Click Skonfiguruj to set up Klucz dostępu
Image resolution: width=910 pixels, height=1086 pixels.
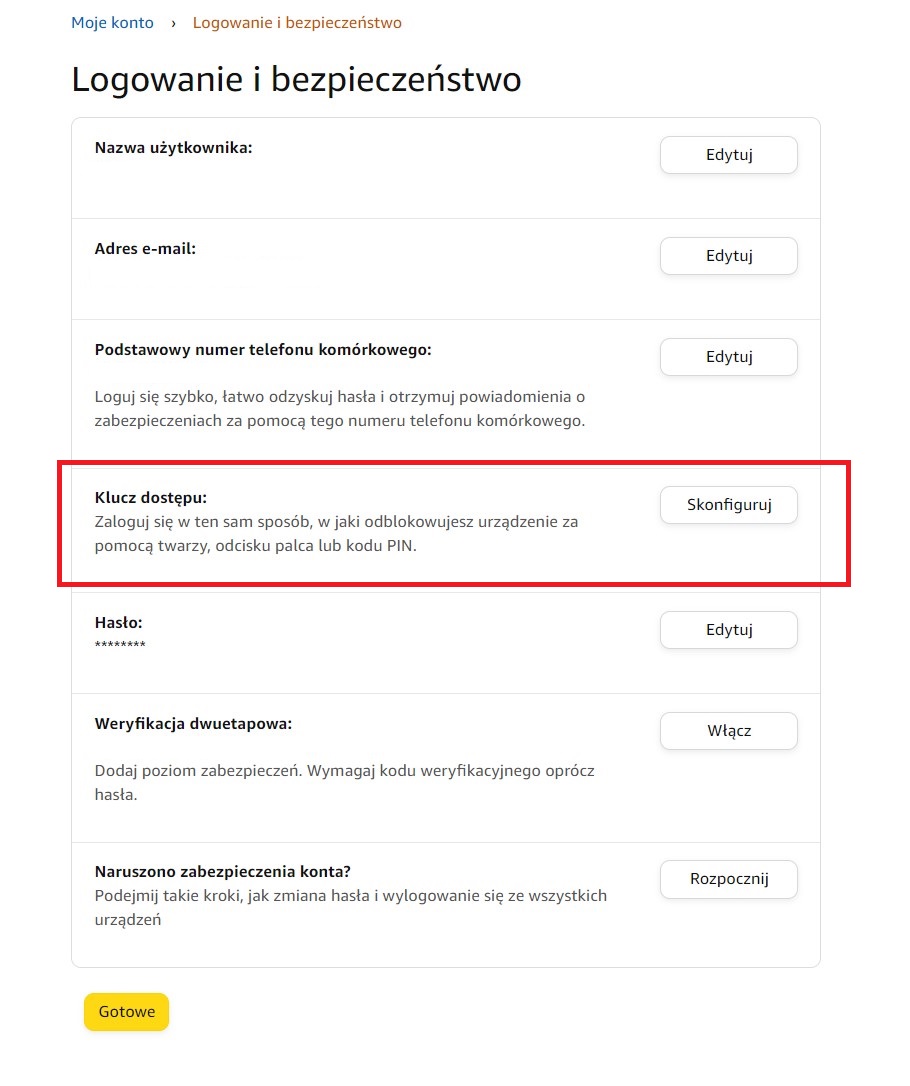(729, 505)
